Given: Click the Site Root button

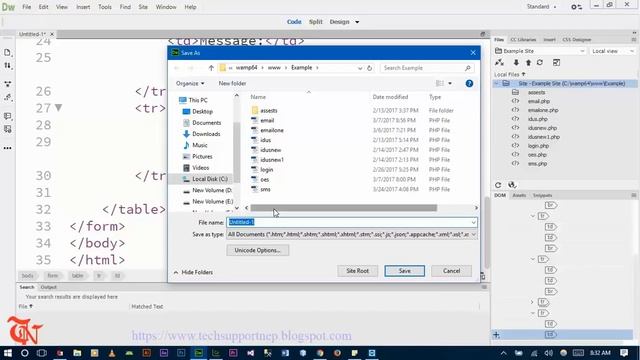Looking at the screenshot, I should point(358,271).
